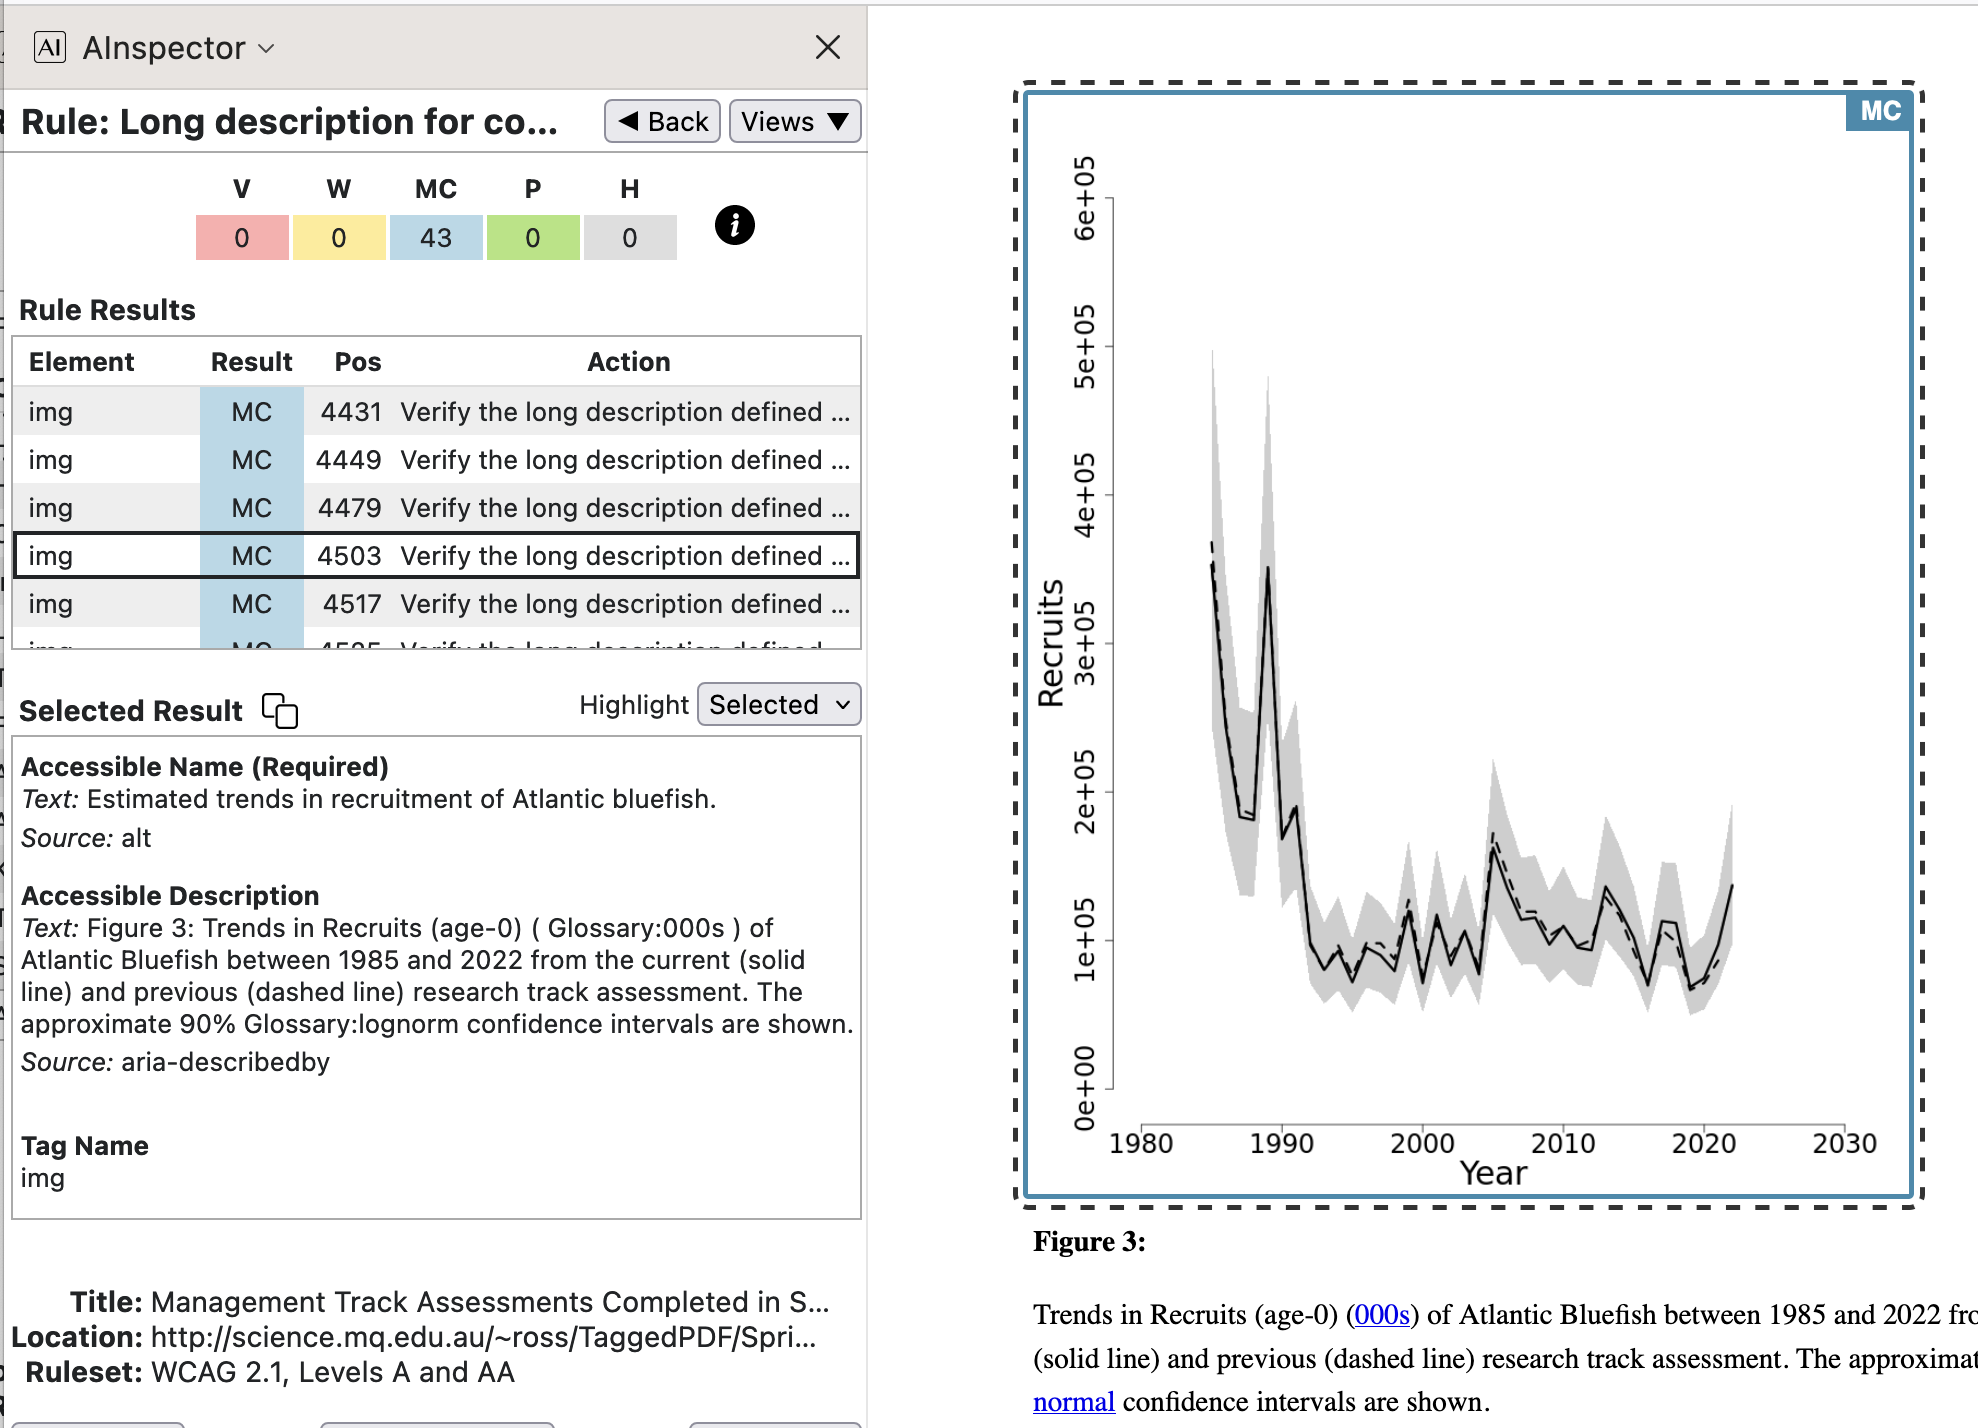Click the AInspector AI logo icon

49,47
